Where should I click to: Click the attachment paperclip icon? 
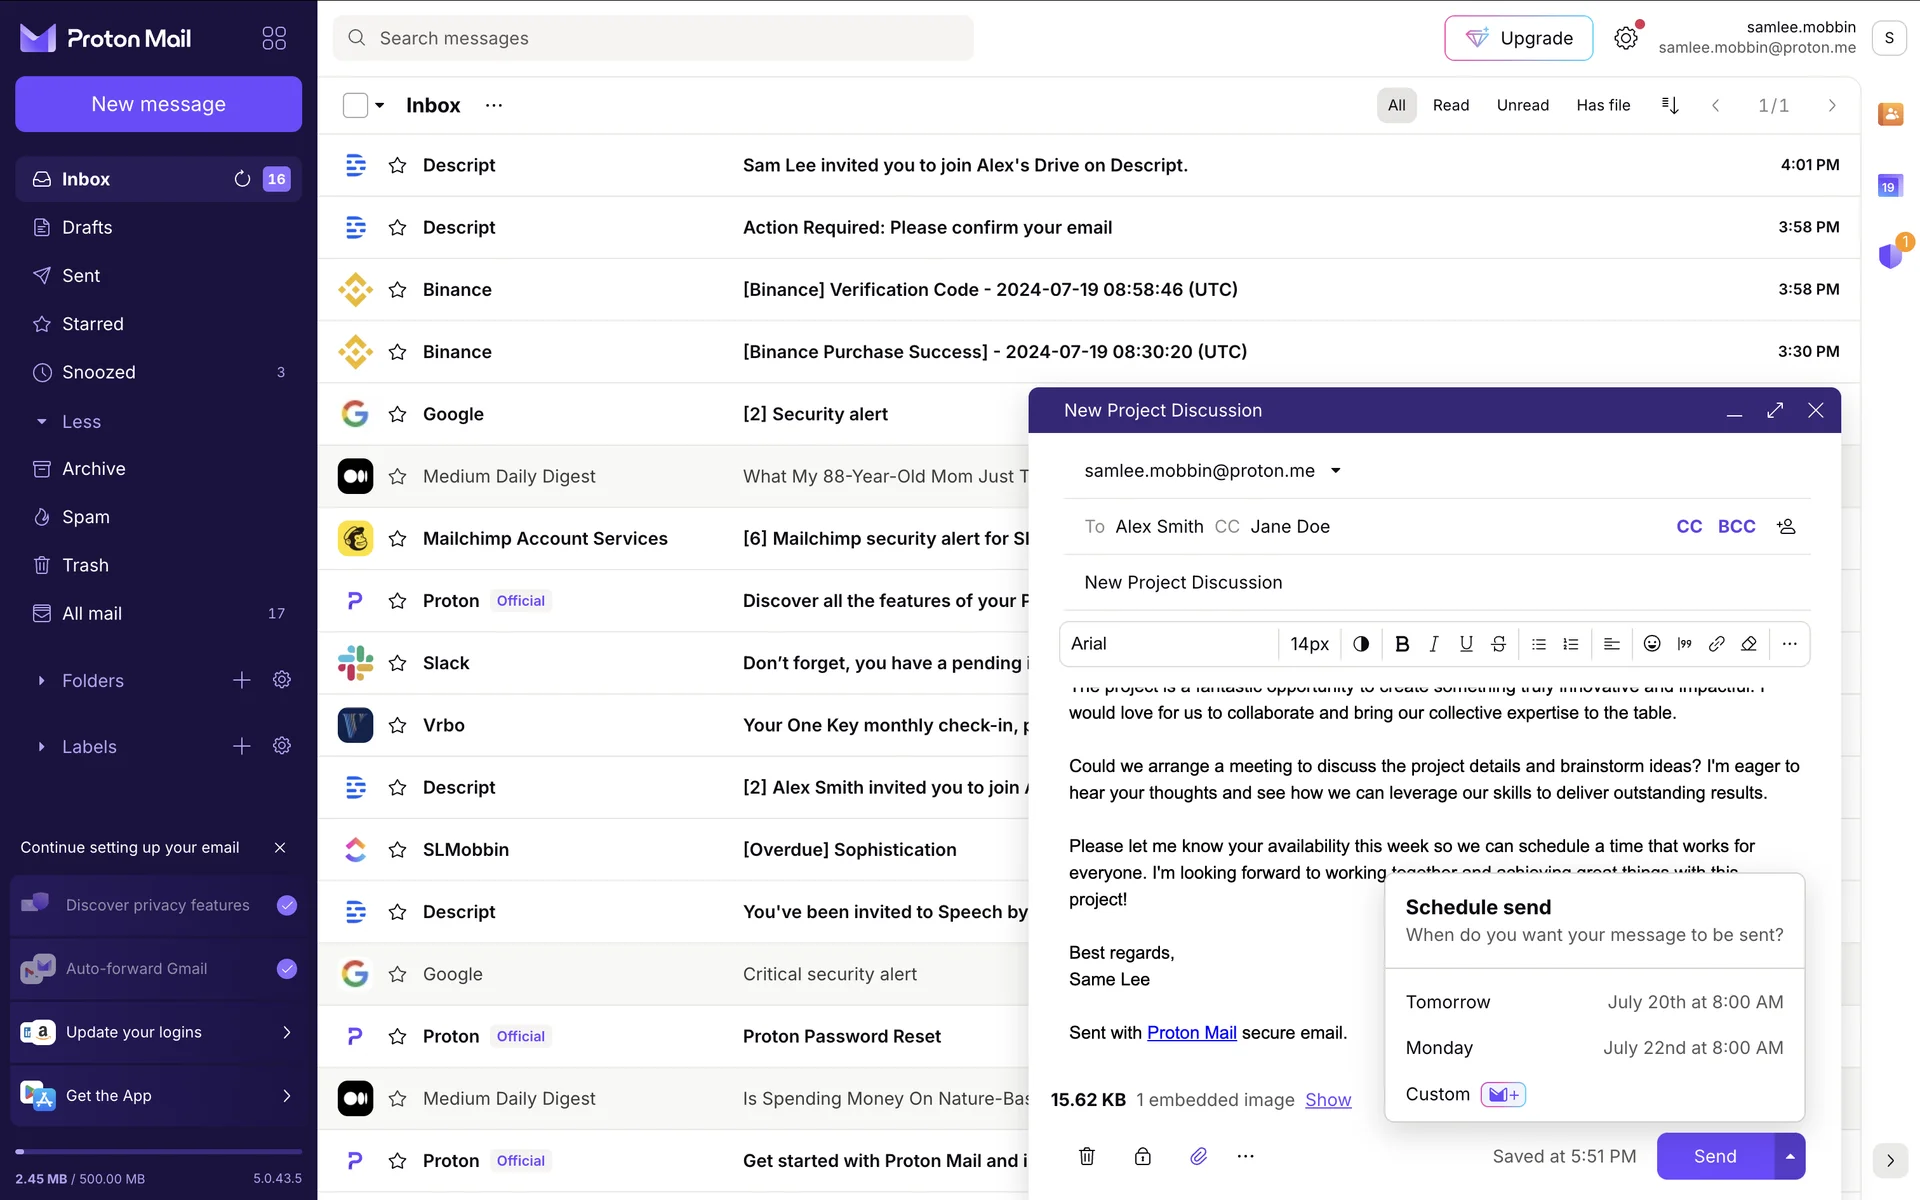click(1198, 1156)
